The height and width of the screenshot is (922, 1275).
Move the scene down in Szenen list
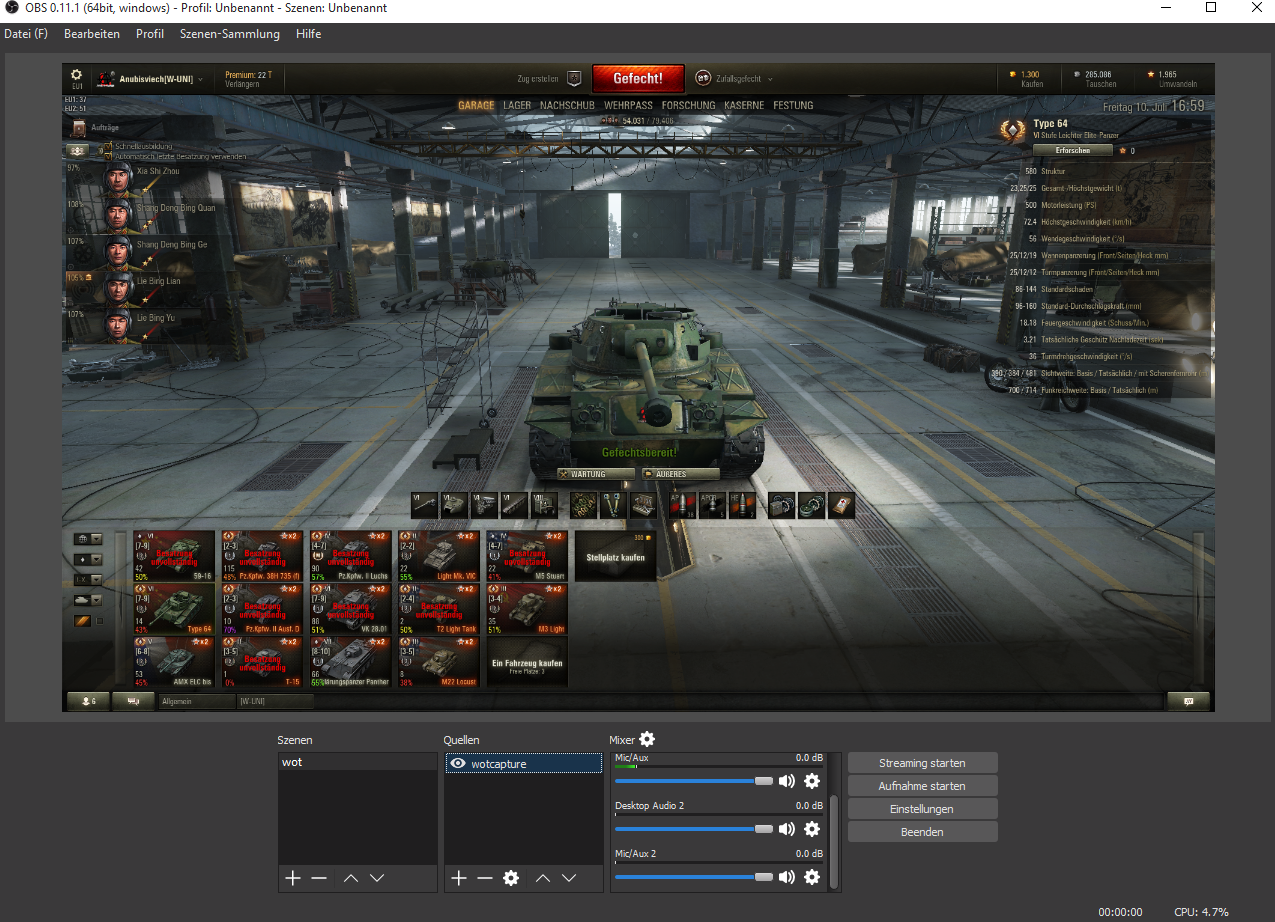tap(377, 878)
